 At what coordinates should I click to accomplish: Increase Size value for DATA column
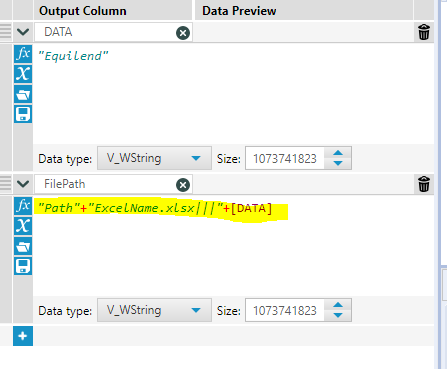click(338, 153)
